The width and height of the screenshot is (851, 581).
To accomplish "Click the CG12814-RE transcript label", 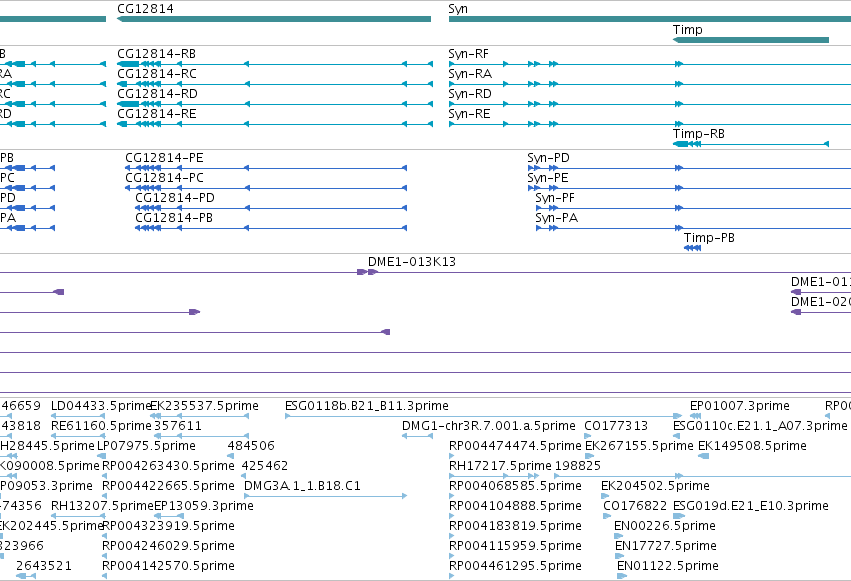I will tap(157, 114).
